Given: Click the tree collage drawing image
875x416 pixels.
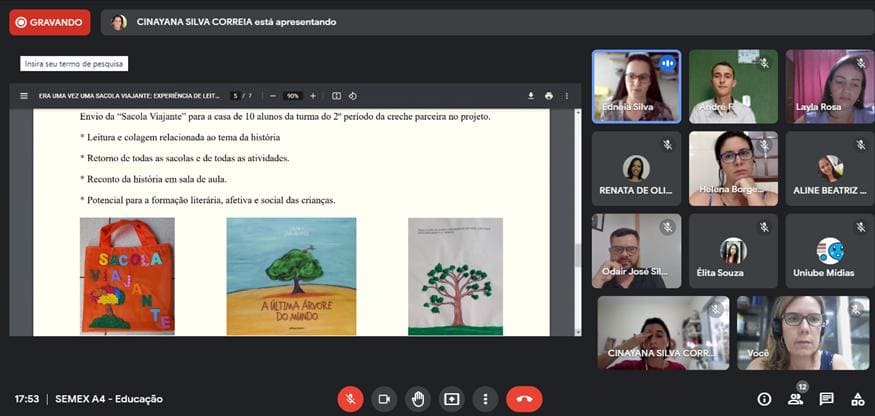Looking at the screenshot, I should 455,276.
